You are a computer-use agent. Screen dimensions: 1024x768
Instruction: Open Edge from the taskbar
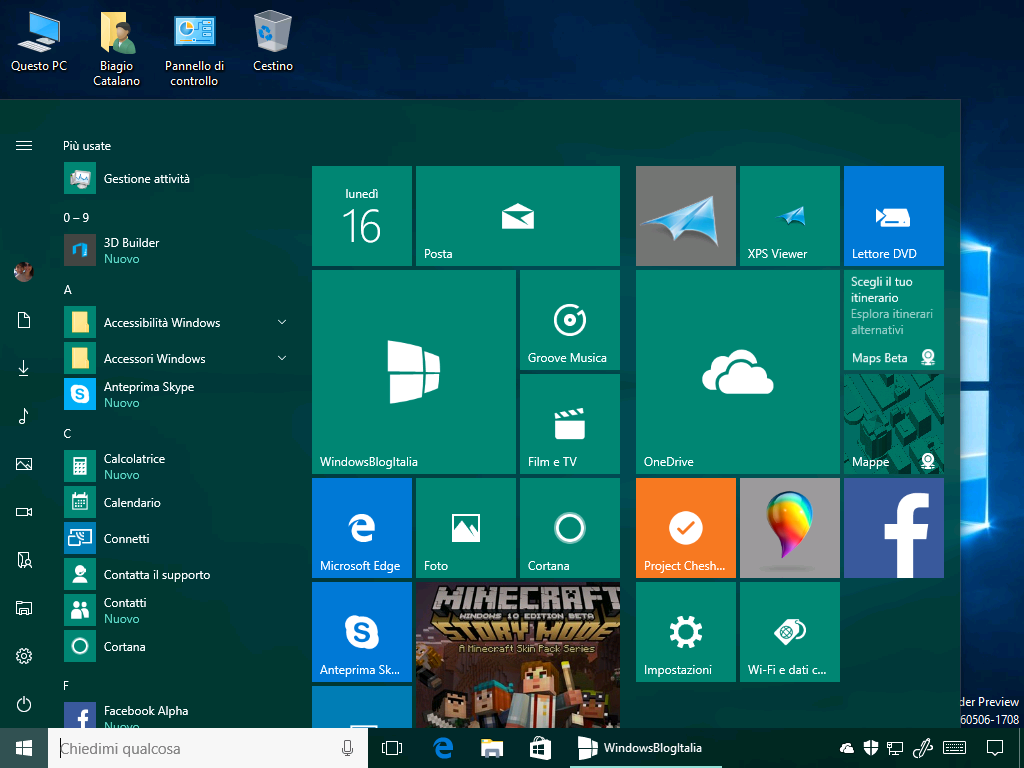tap(443, 748)
